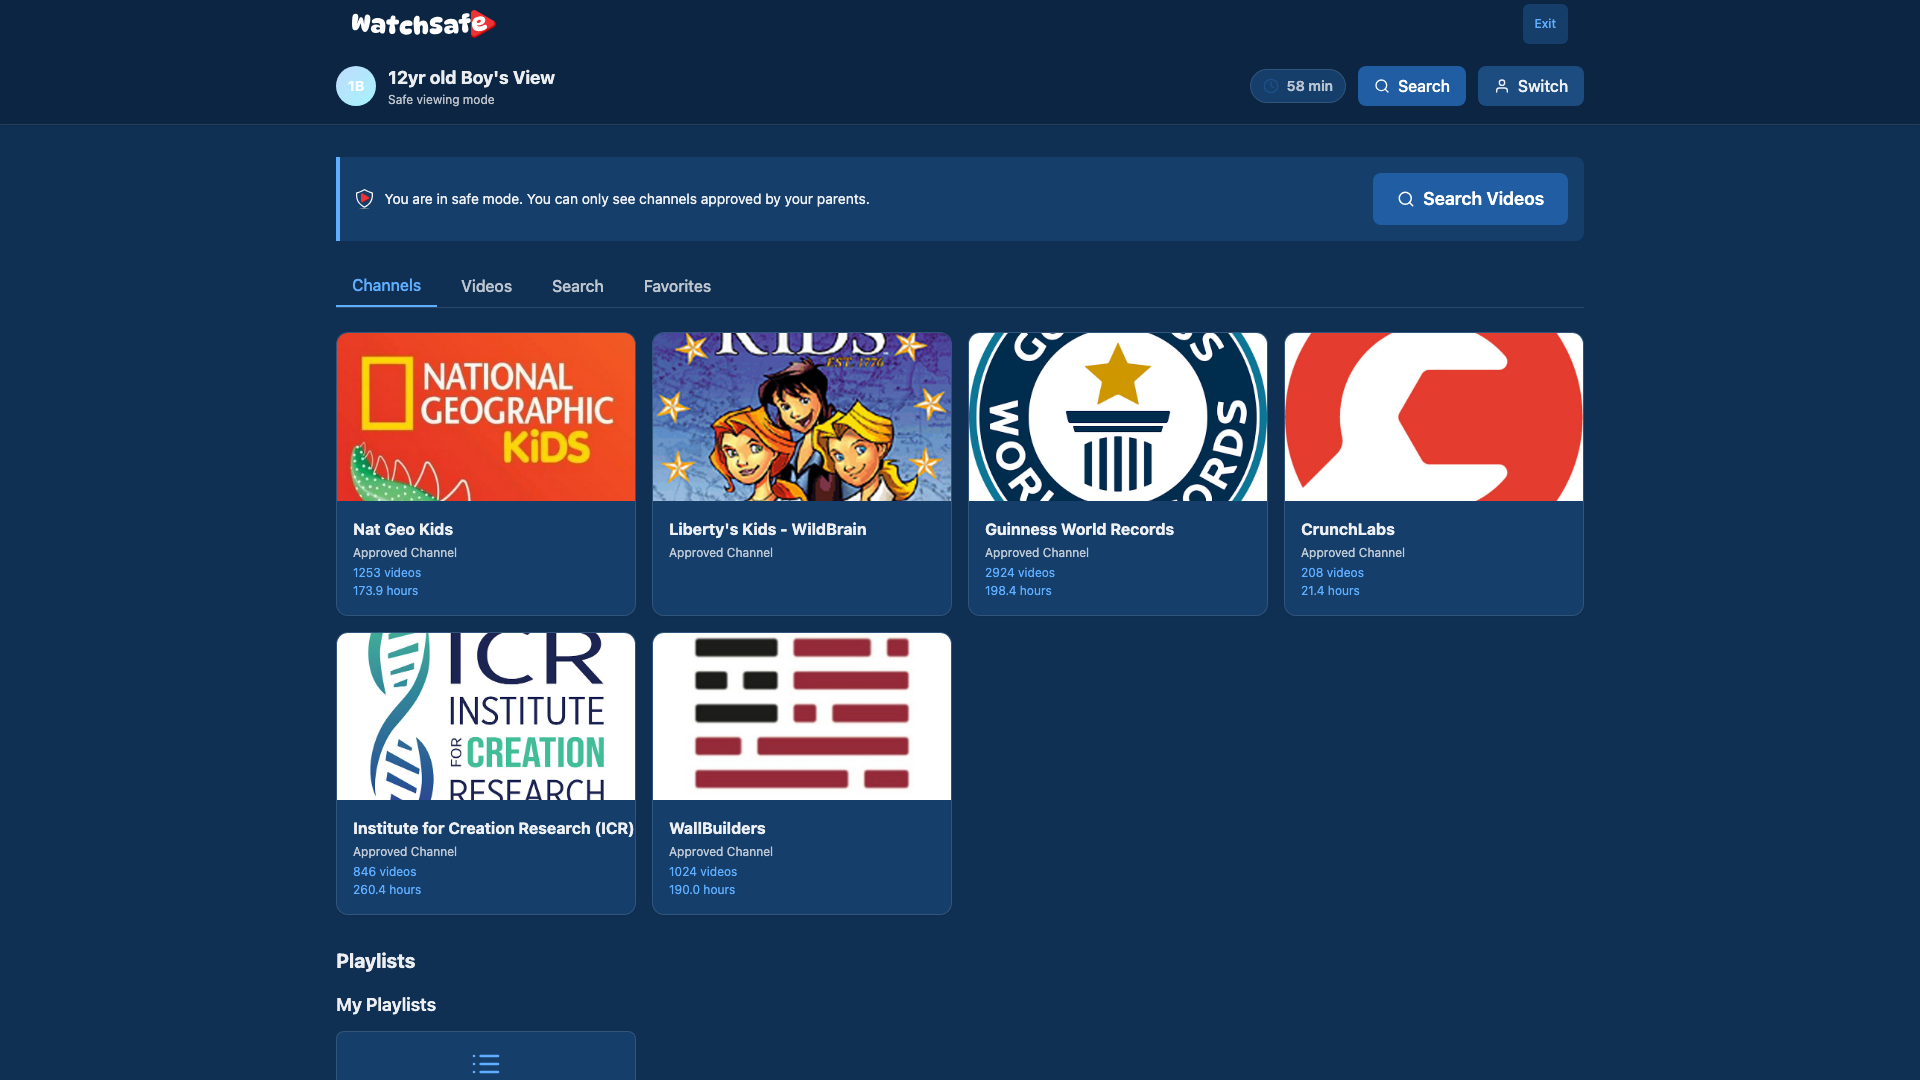1920x1080 pixels.
Task: Click the Playlists section heading
Action: coord(375,961)
